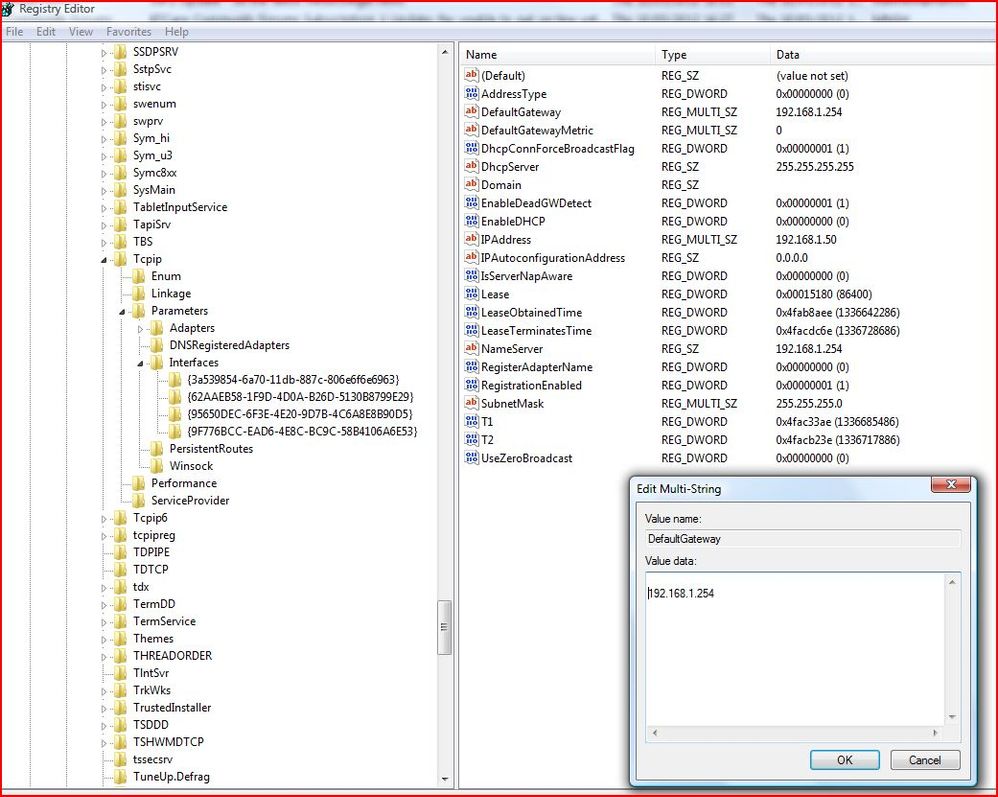Select the Performance key under Tcpip

coord(183,483)
